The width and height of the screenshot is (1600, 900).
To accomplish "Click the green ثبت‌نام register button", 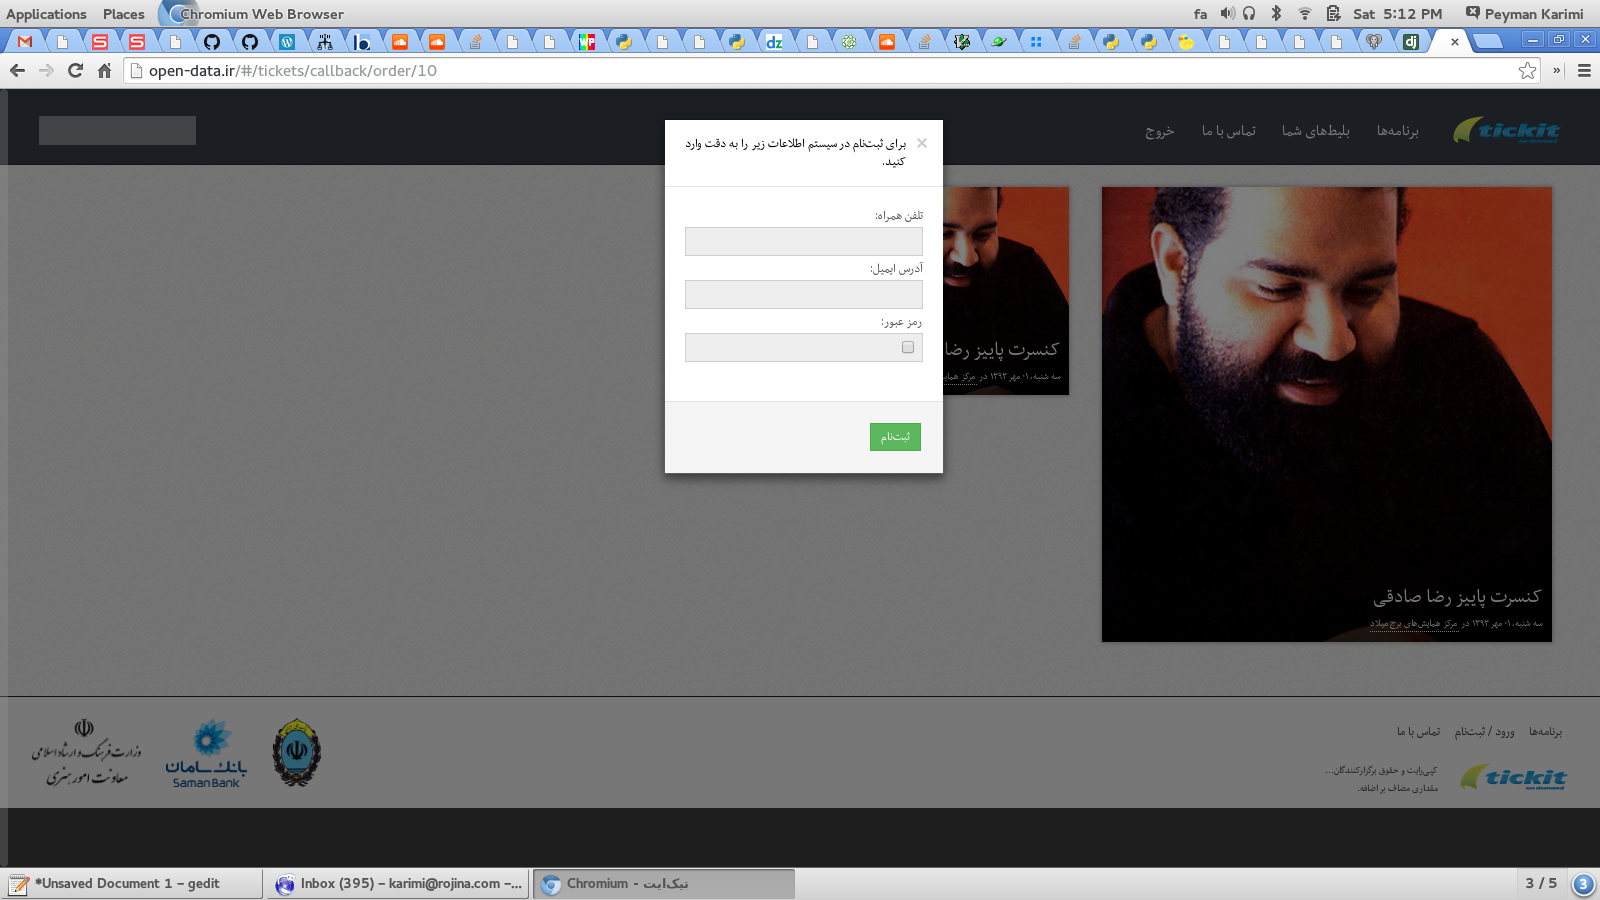I will pos(895,437).
